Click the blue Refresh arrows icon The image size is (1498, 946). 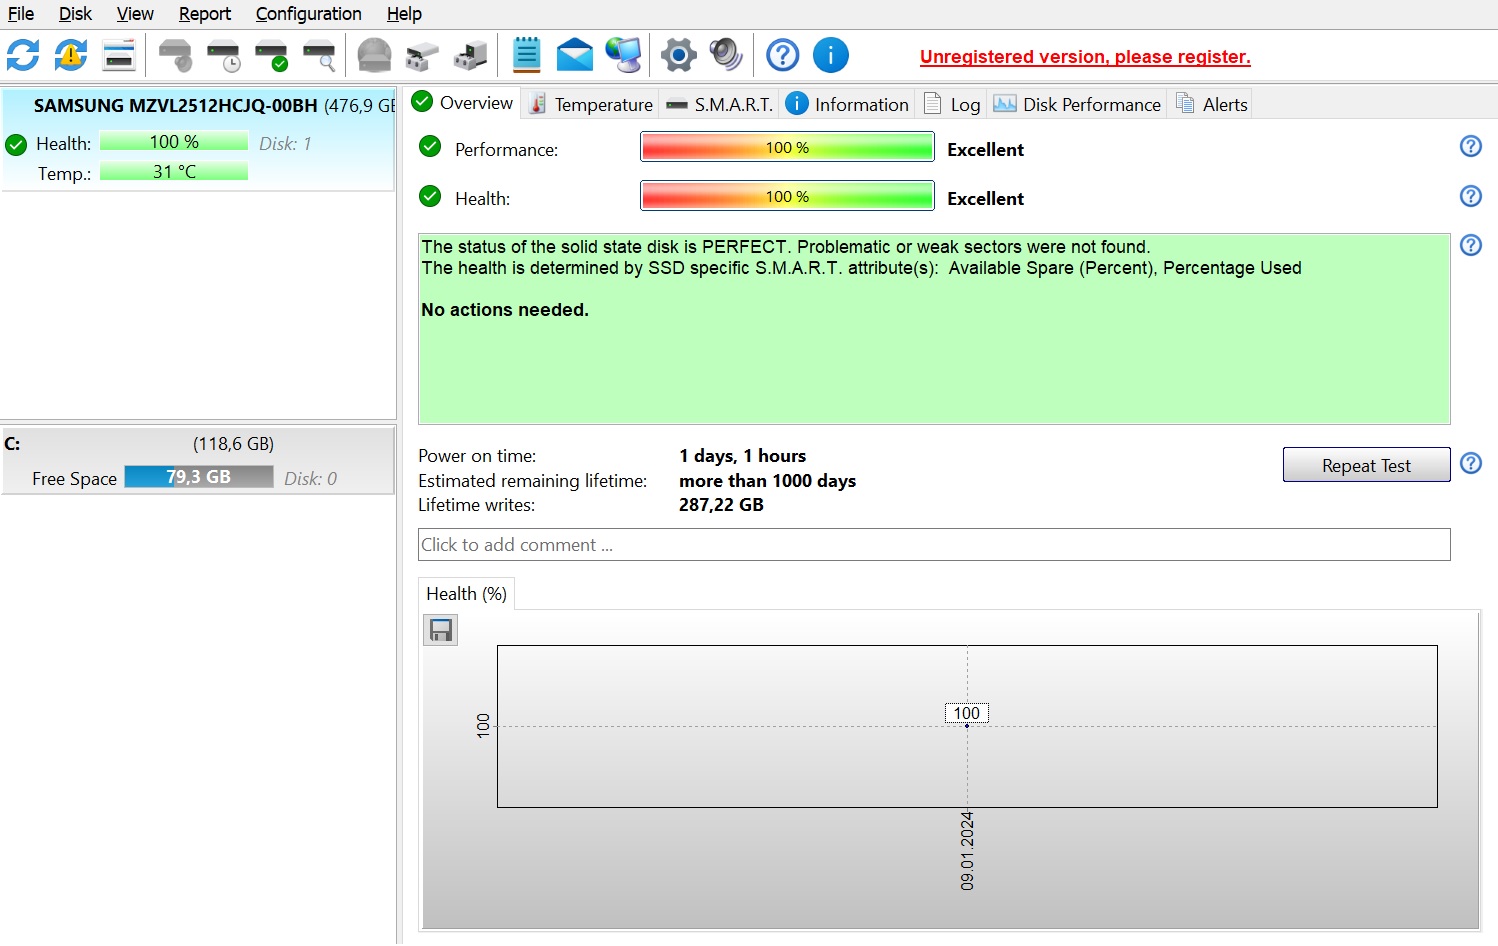(22, 55)
